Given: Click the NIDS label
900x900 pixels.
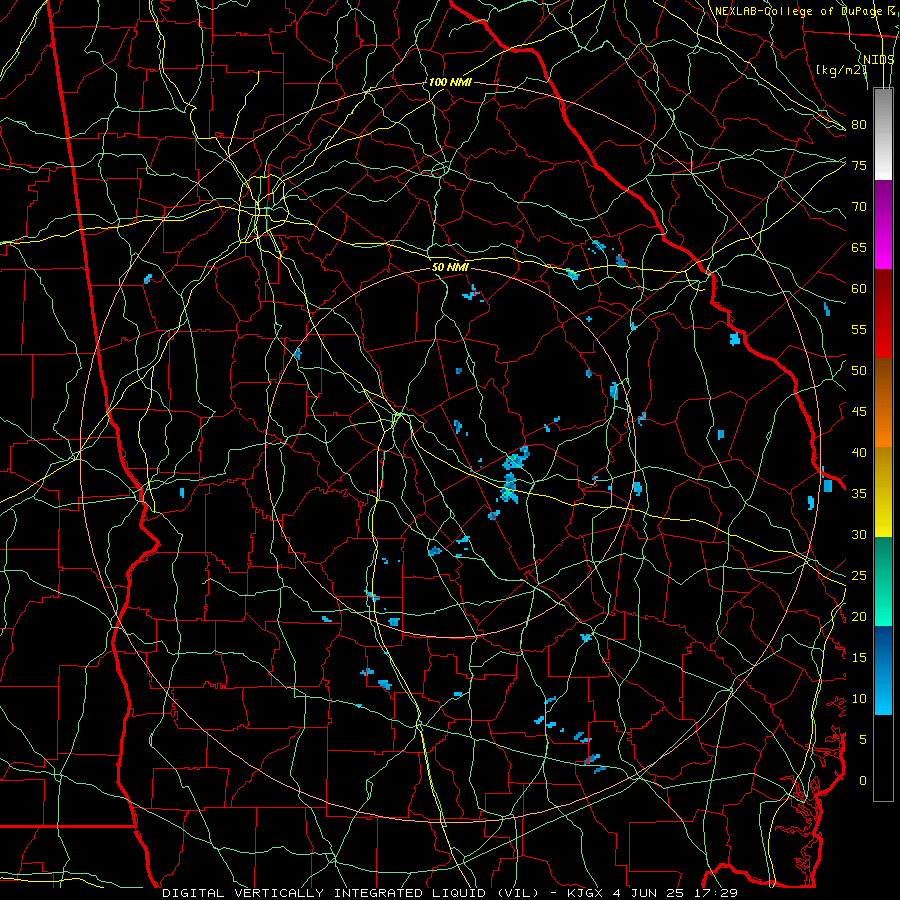Looking at the screenshot, I should point(878,59).
